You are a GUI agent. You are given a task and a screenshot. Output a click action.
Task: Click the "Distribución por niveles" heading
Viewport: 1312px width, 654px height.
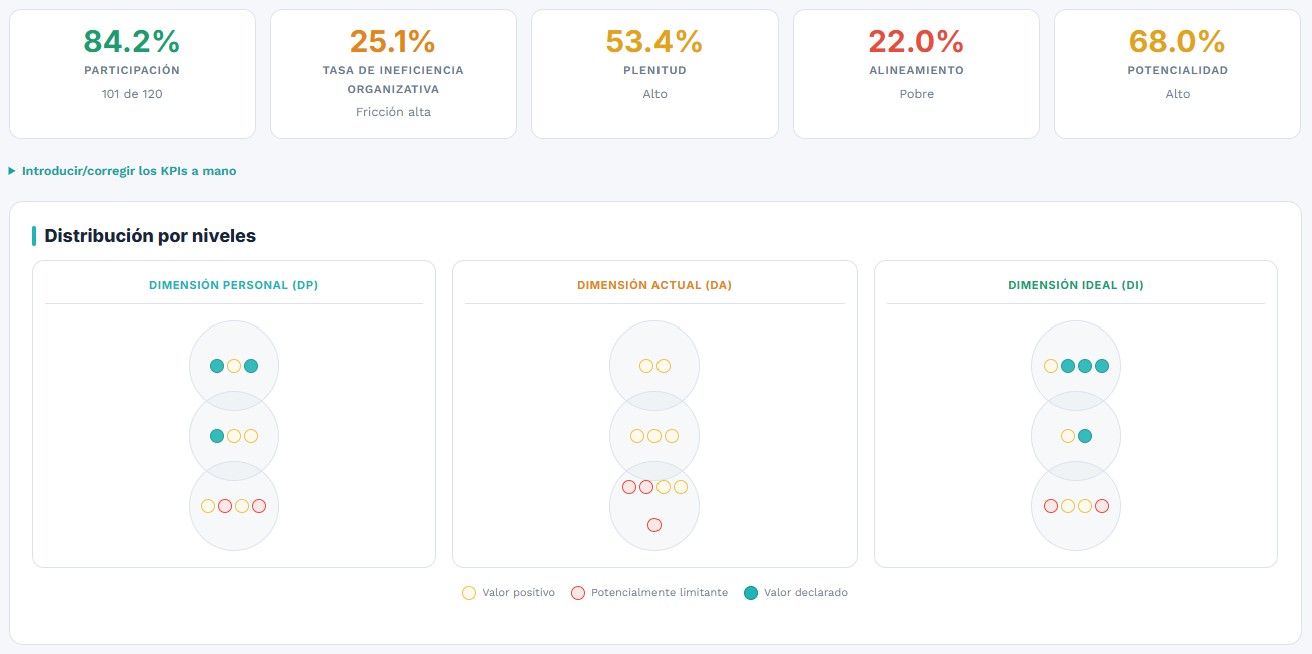tap(150, 236)
